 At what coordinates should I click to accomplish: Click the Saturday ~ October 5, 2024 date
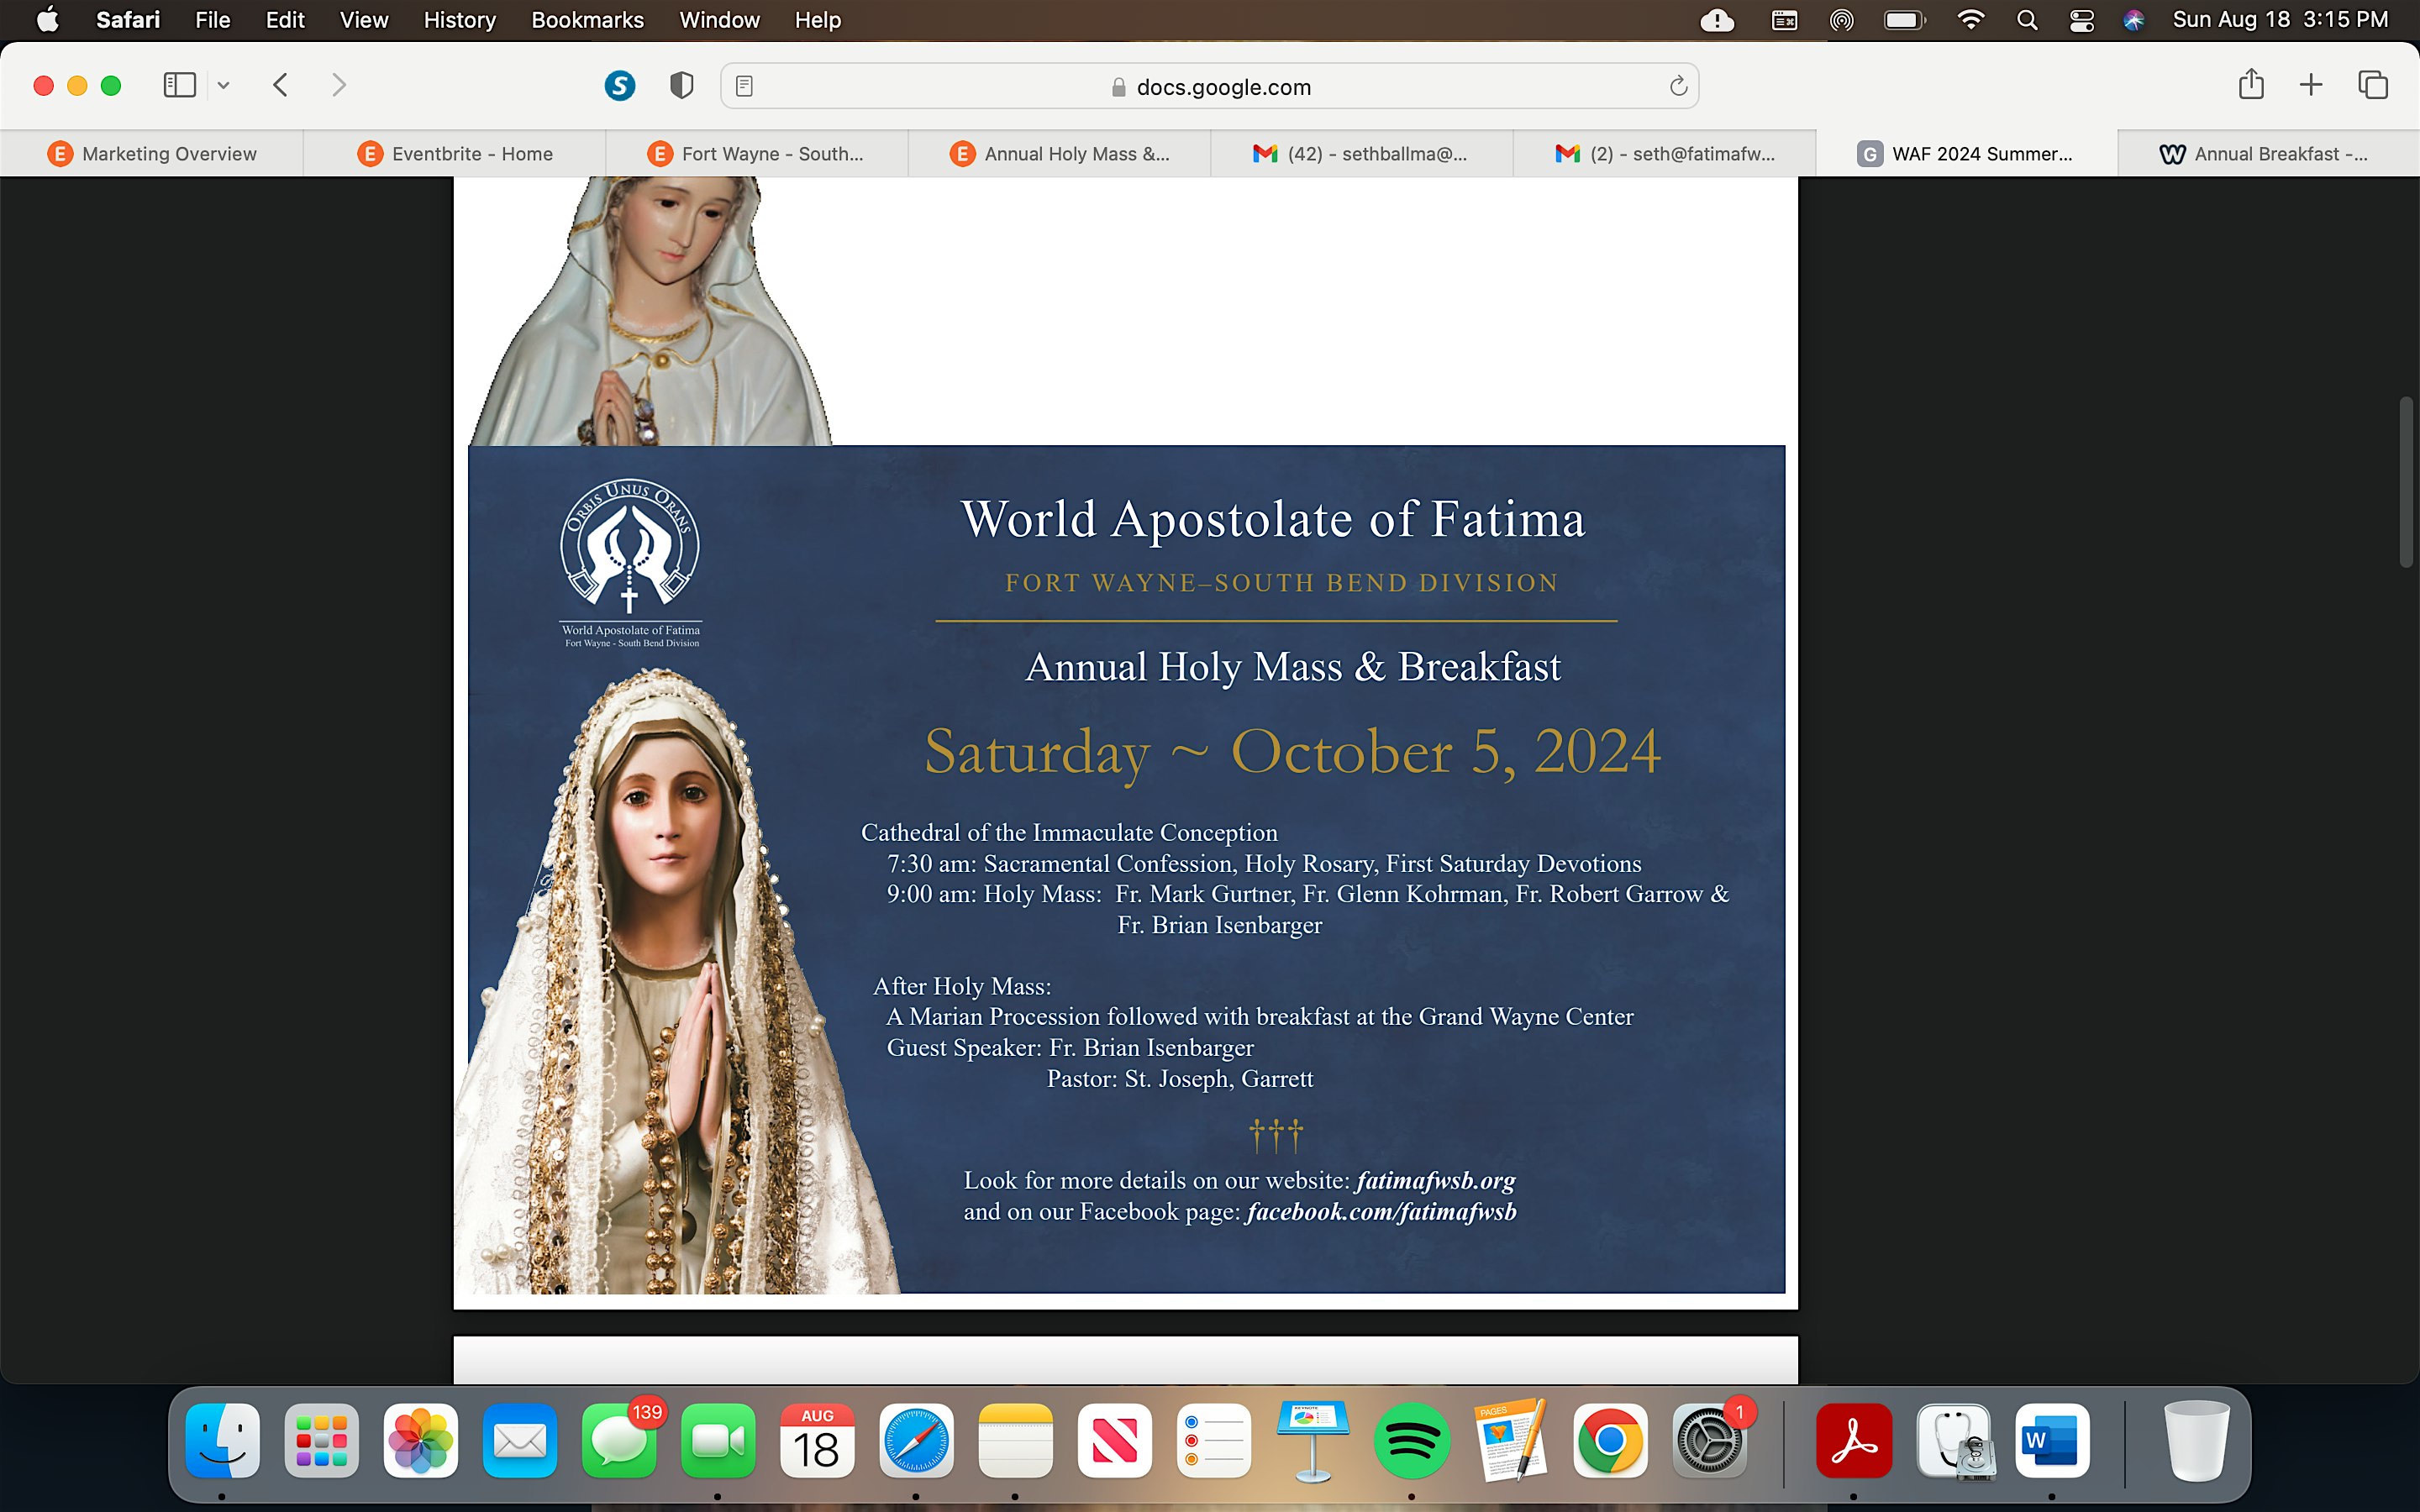tap(1292, 752)
